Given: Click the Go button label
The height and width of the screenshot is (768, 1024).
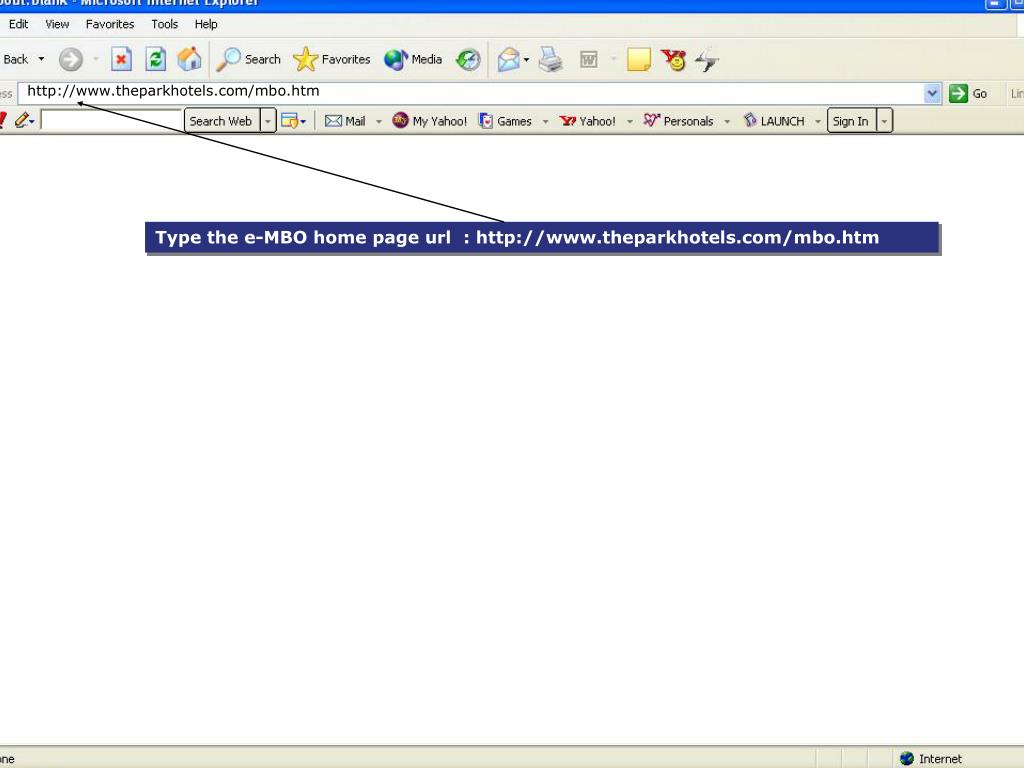Looking at the screenshot, I should pos(980,93).
